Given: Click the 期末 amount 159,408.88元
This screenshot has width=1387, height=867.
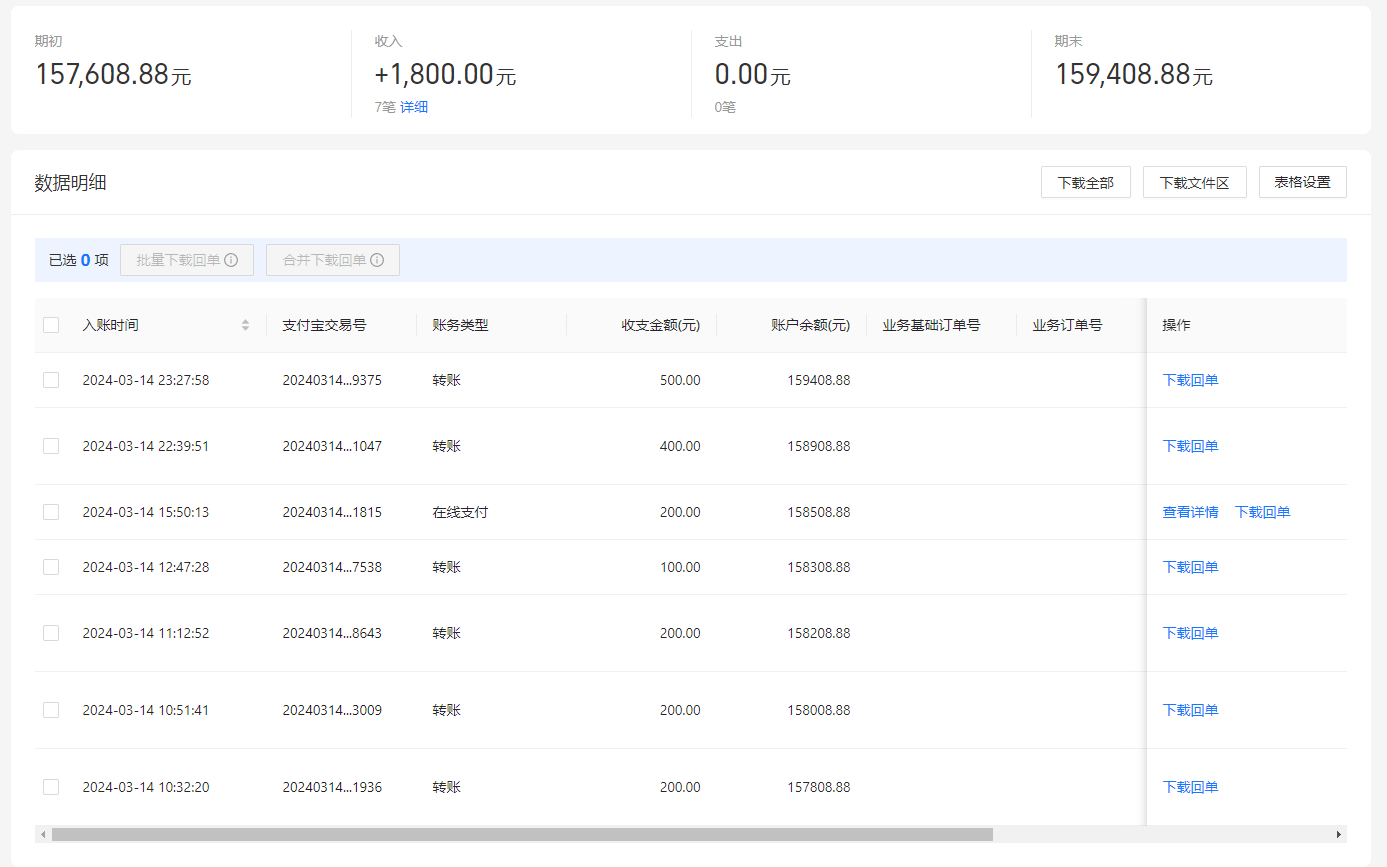Looking at the screenshot, I should (x=1134, y=75).
